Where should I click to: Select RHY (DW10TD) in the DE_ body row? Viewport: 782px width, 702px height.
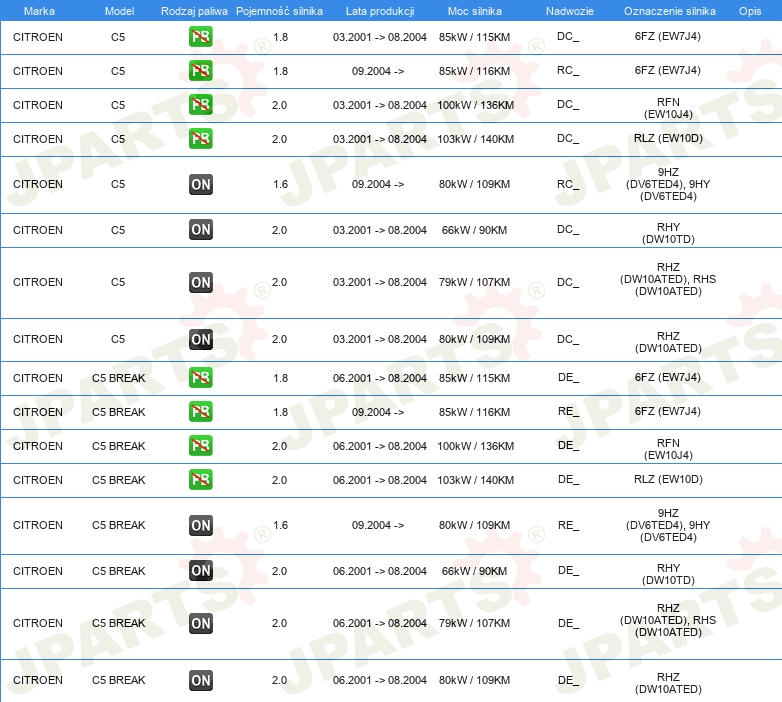coord(668,574)
